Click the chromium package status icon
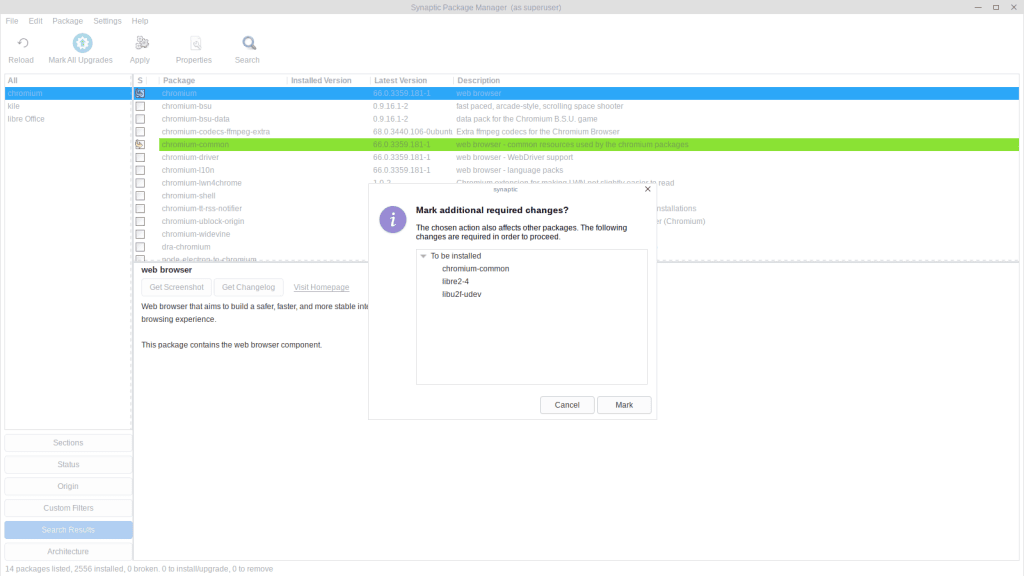The height and width of the screenshot is (576, 1024). [x=140, y=93]
